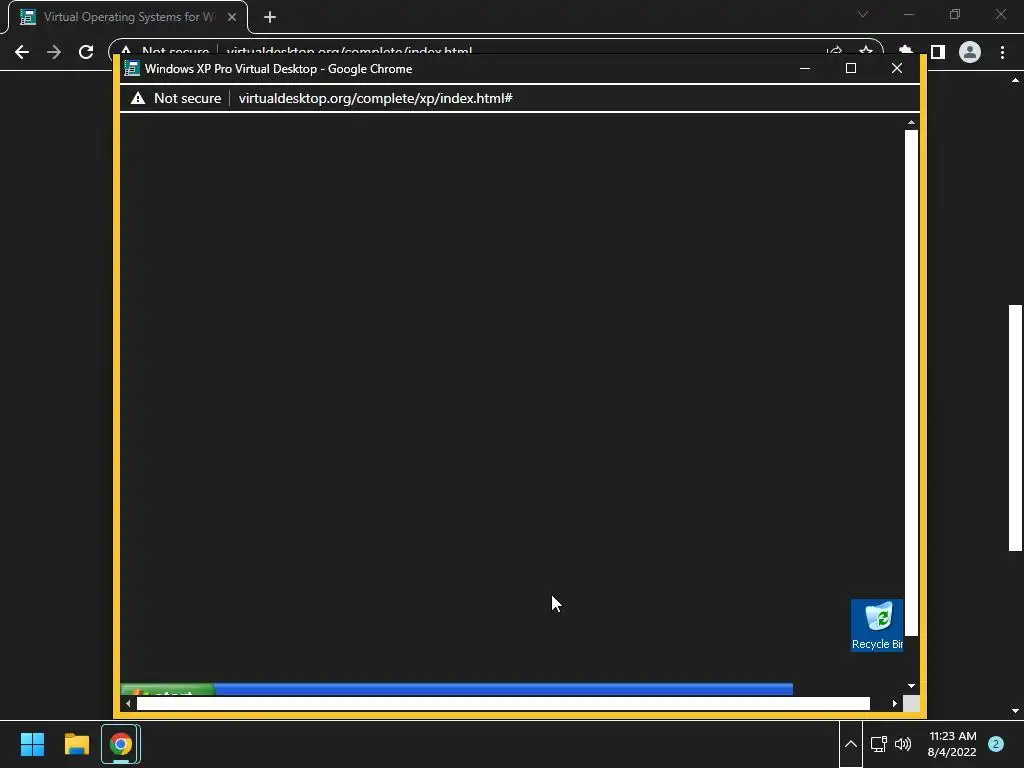
Task: Open network status tray icon
Action: coord(879,744)
